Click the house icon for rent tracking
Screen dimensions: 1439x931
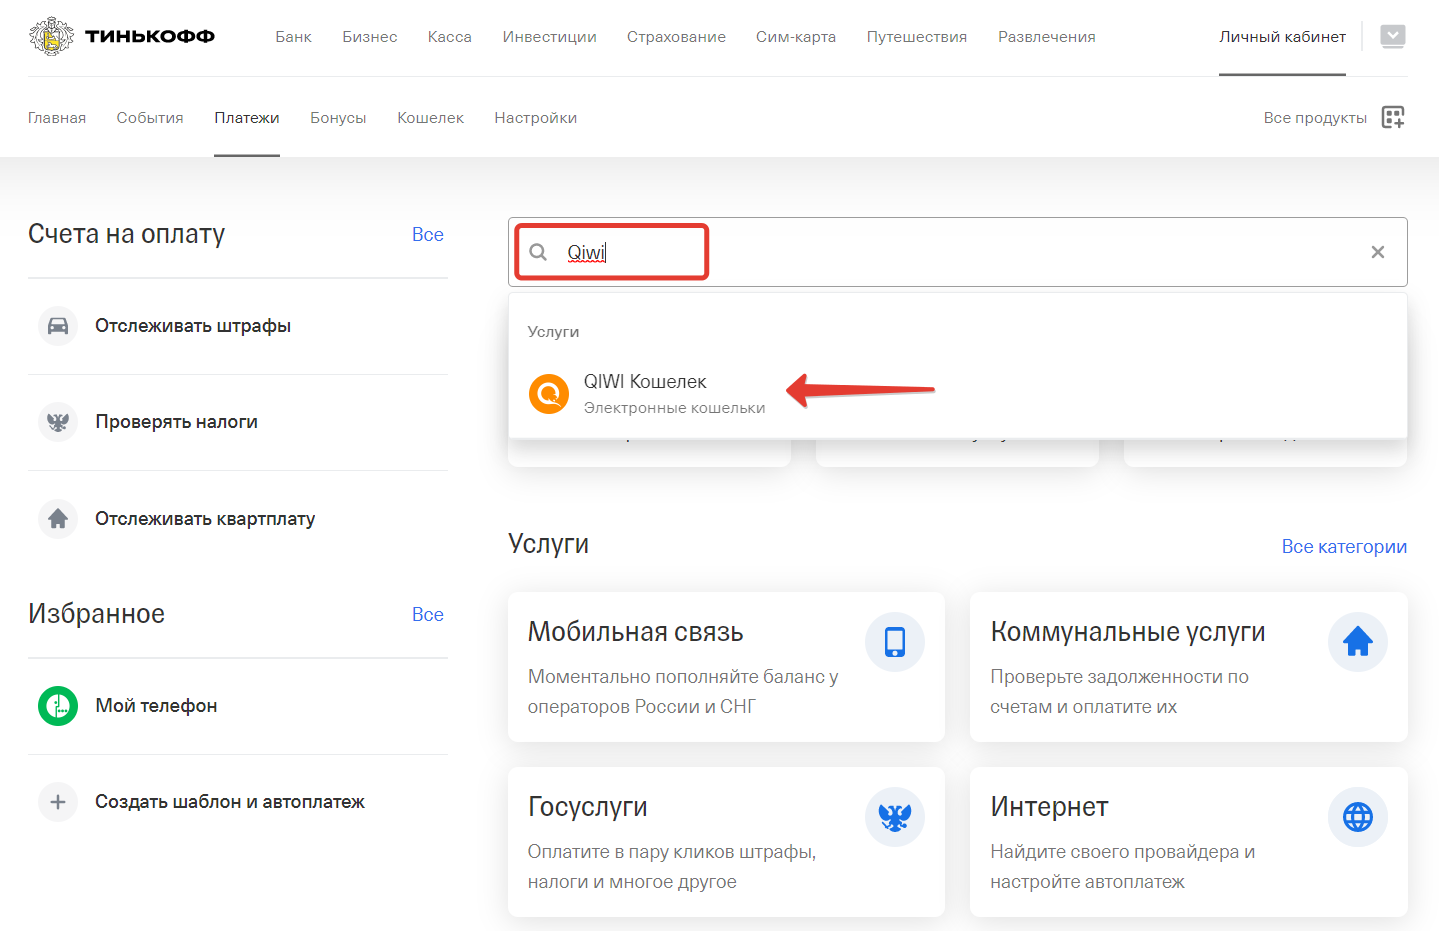pos(58,519)
